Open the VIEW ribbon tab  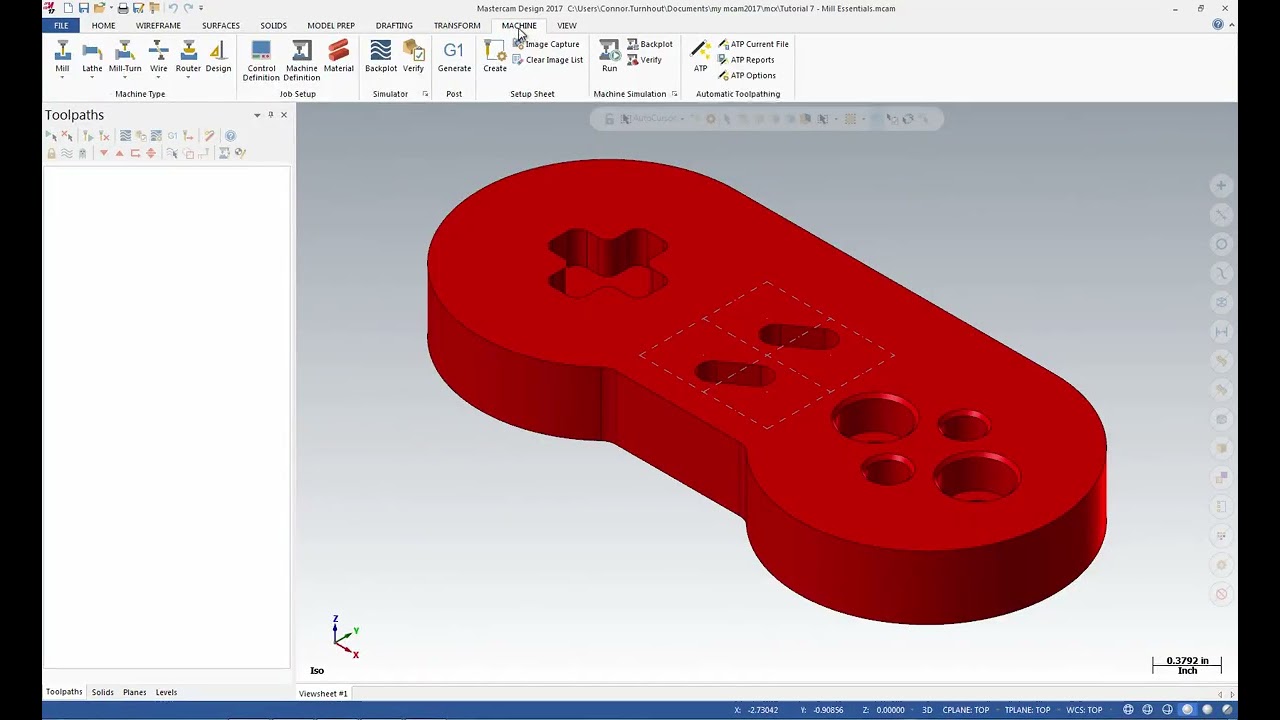(x=567, y=25)
